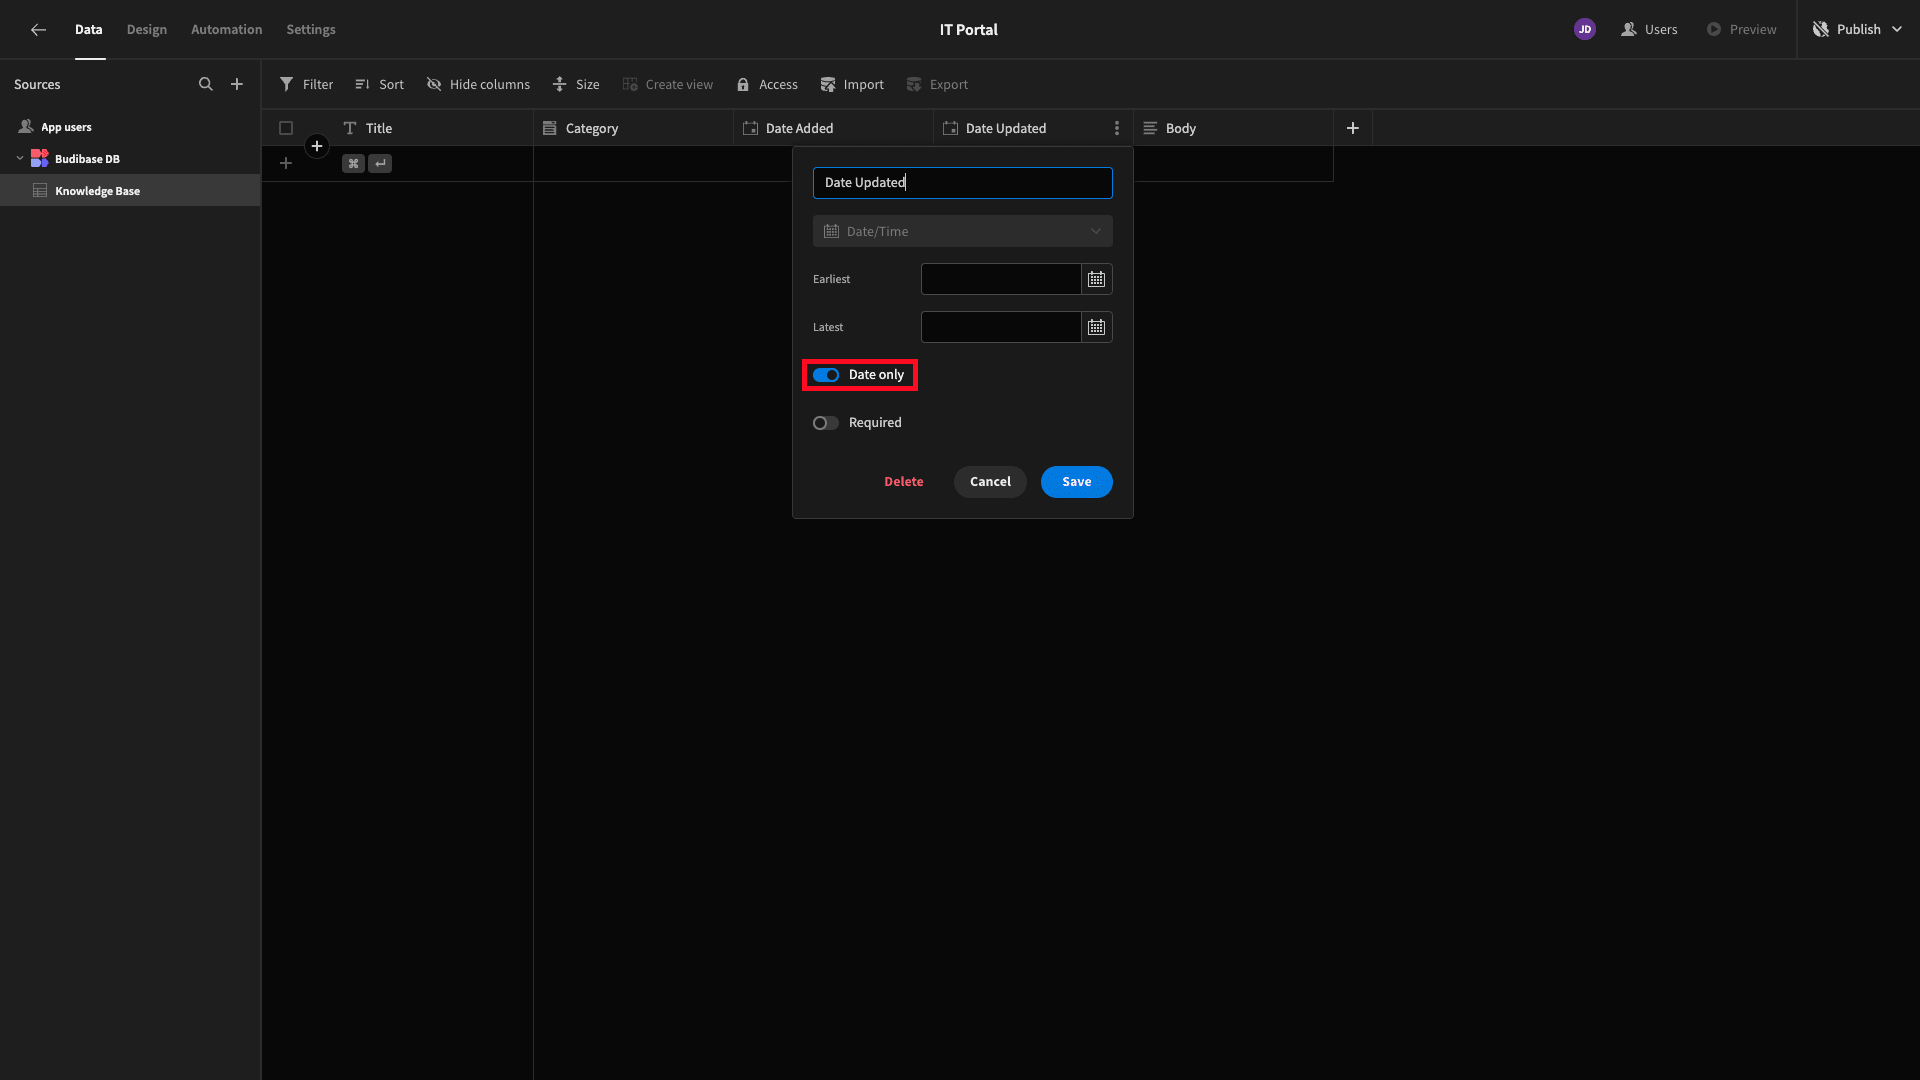The height and width of the screenshot is (1080, 1920).
Task: Open the Date/Time column type dropdown
Action: coord(963,231)
